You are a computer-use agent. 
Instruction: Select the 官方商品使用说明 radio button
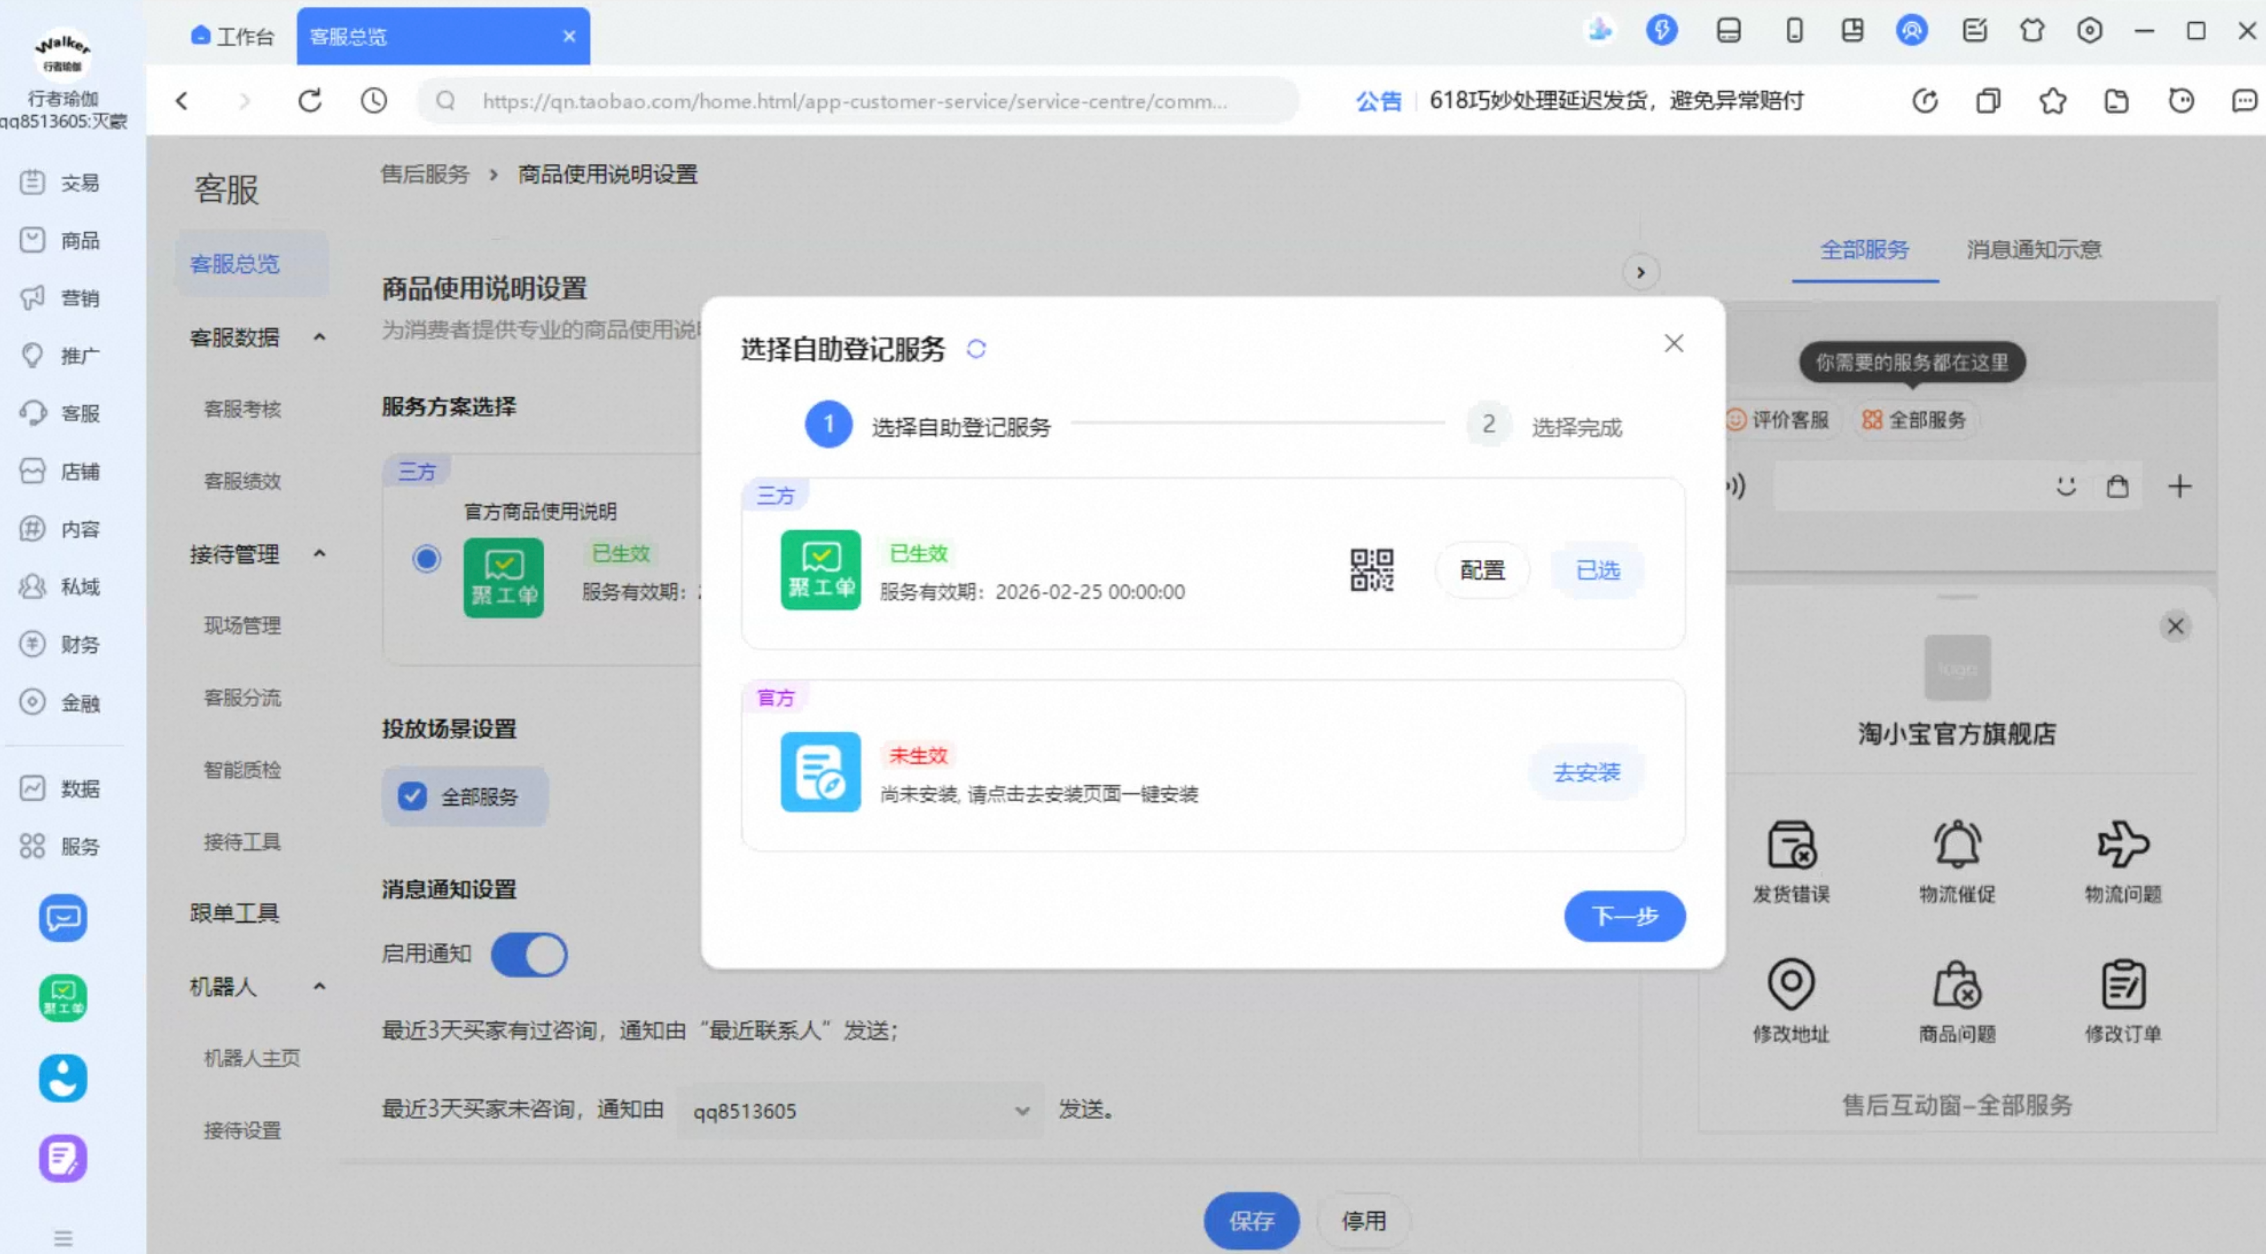tap(427, 558)
